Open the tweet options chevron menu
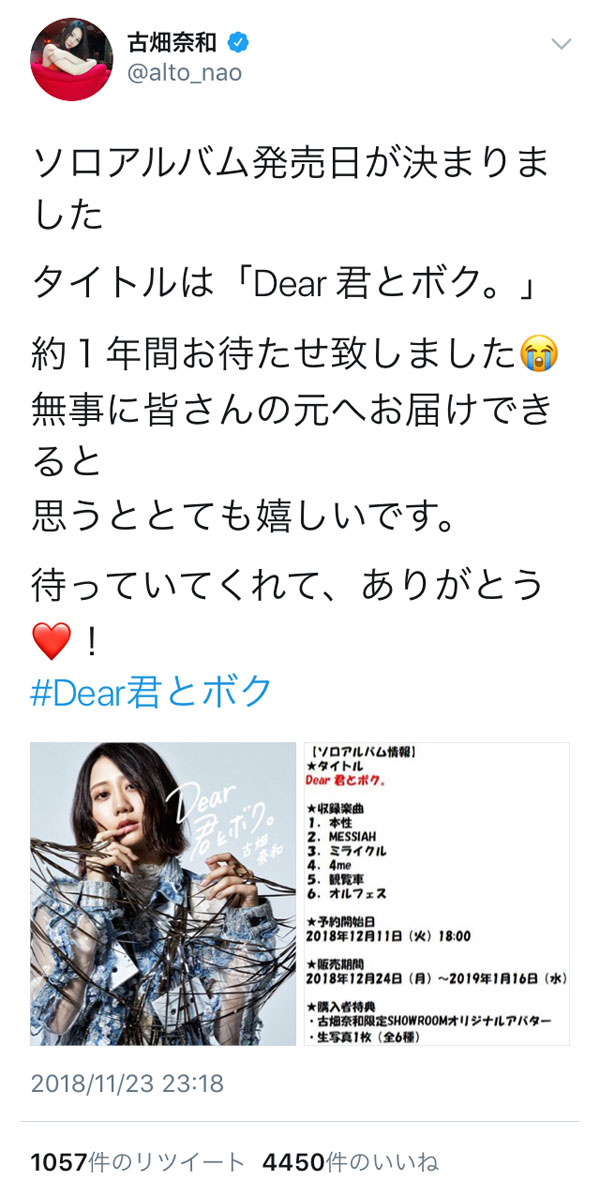Viewport: 600px width, 1200px height. click(x=563, y=44)
